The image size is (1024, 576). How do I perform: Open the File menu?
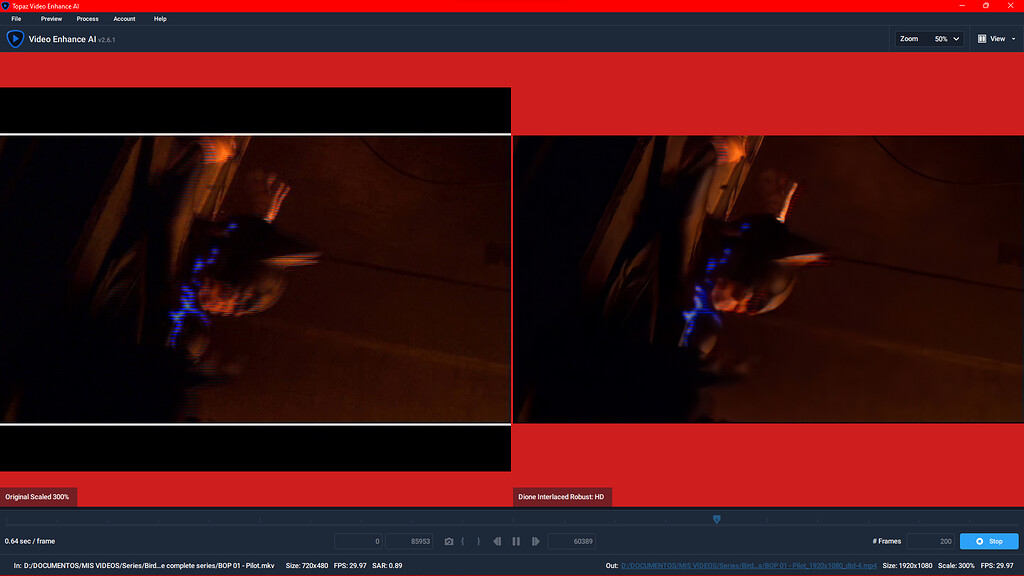[16, 18]
